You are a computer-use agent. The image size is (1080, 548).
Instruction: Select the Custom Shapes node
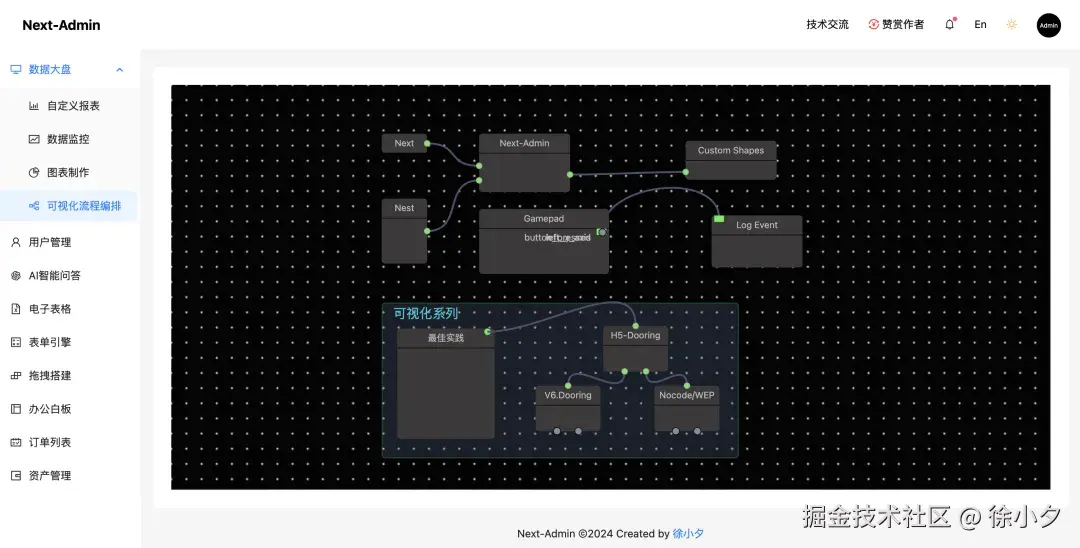[x=731, y=160]
